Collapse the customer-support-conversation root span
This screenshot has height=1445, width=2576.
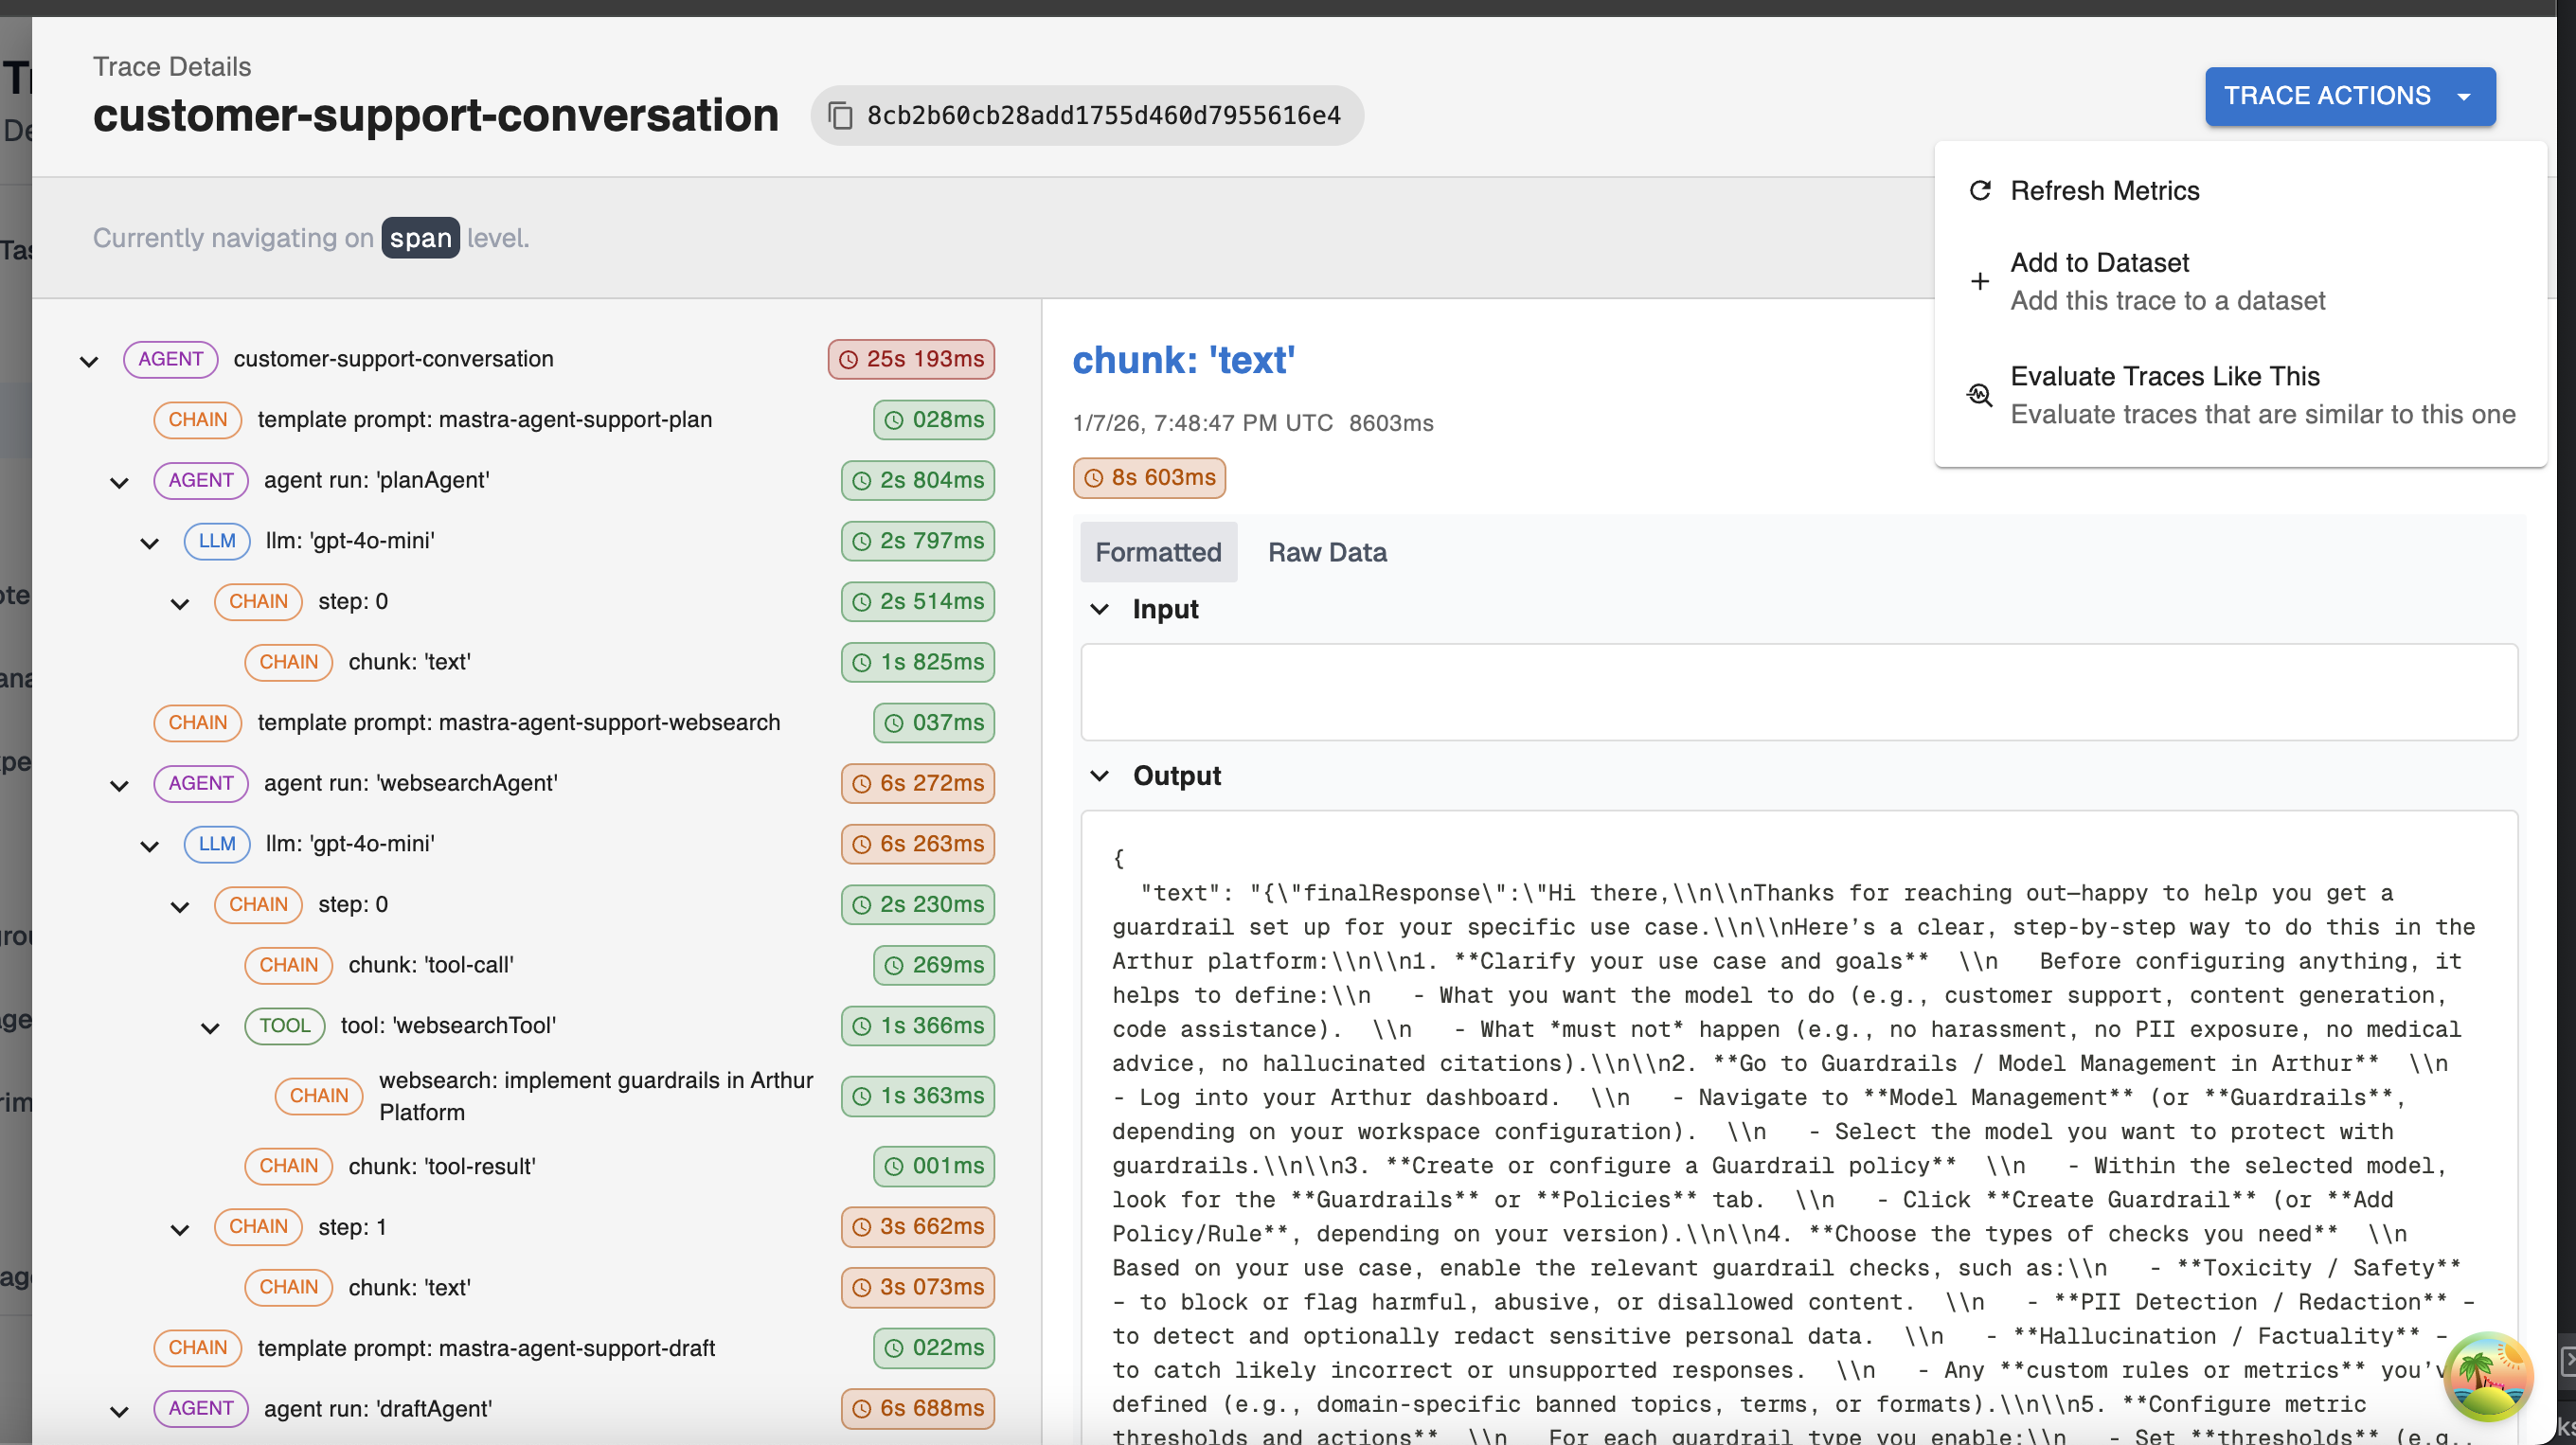point(89,361)
